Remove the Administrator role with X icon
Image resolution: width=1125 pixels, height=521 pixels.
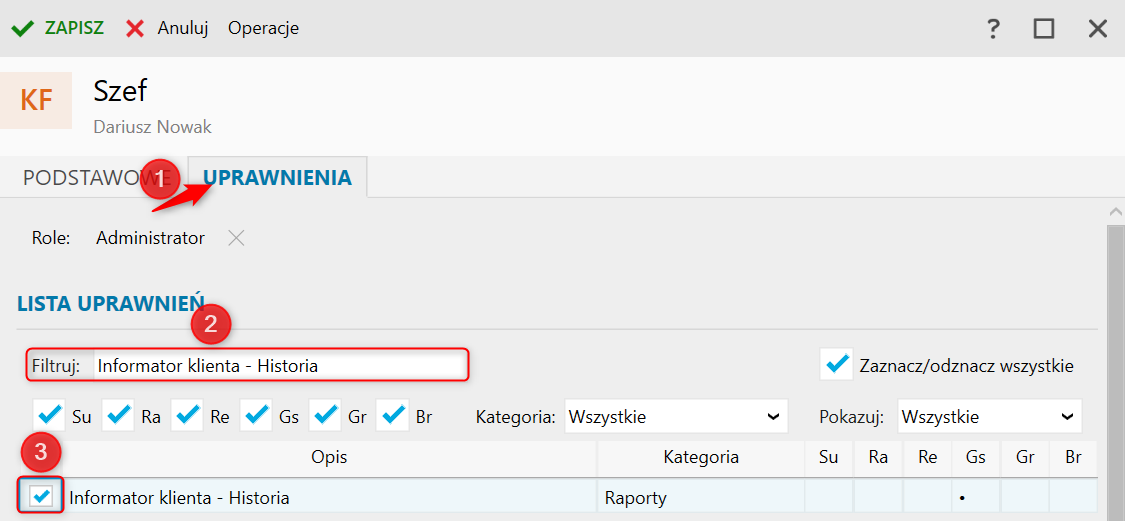235,238
